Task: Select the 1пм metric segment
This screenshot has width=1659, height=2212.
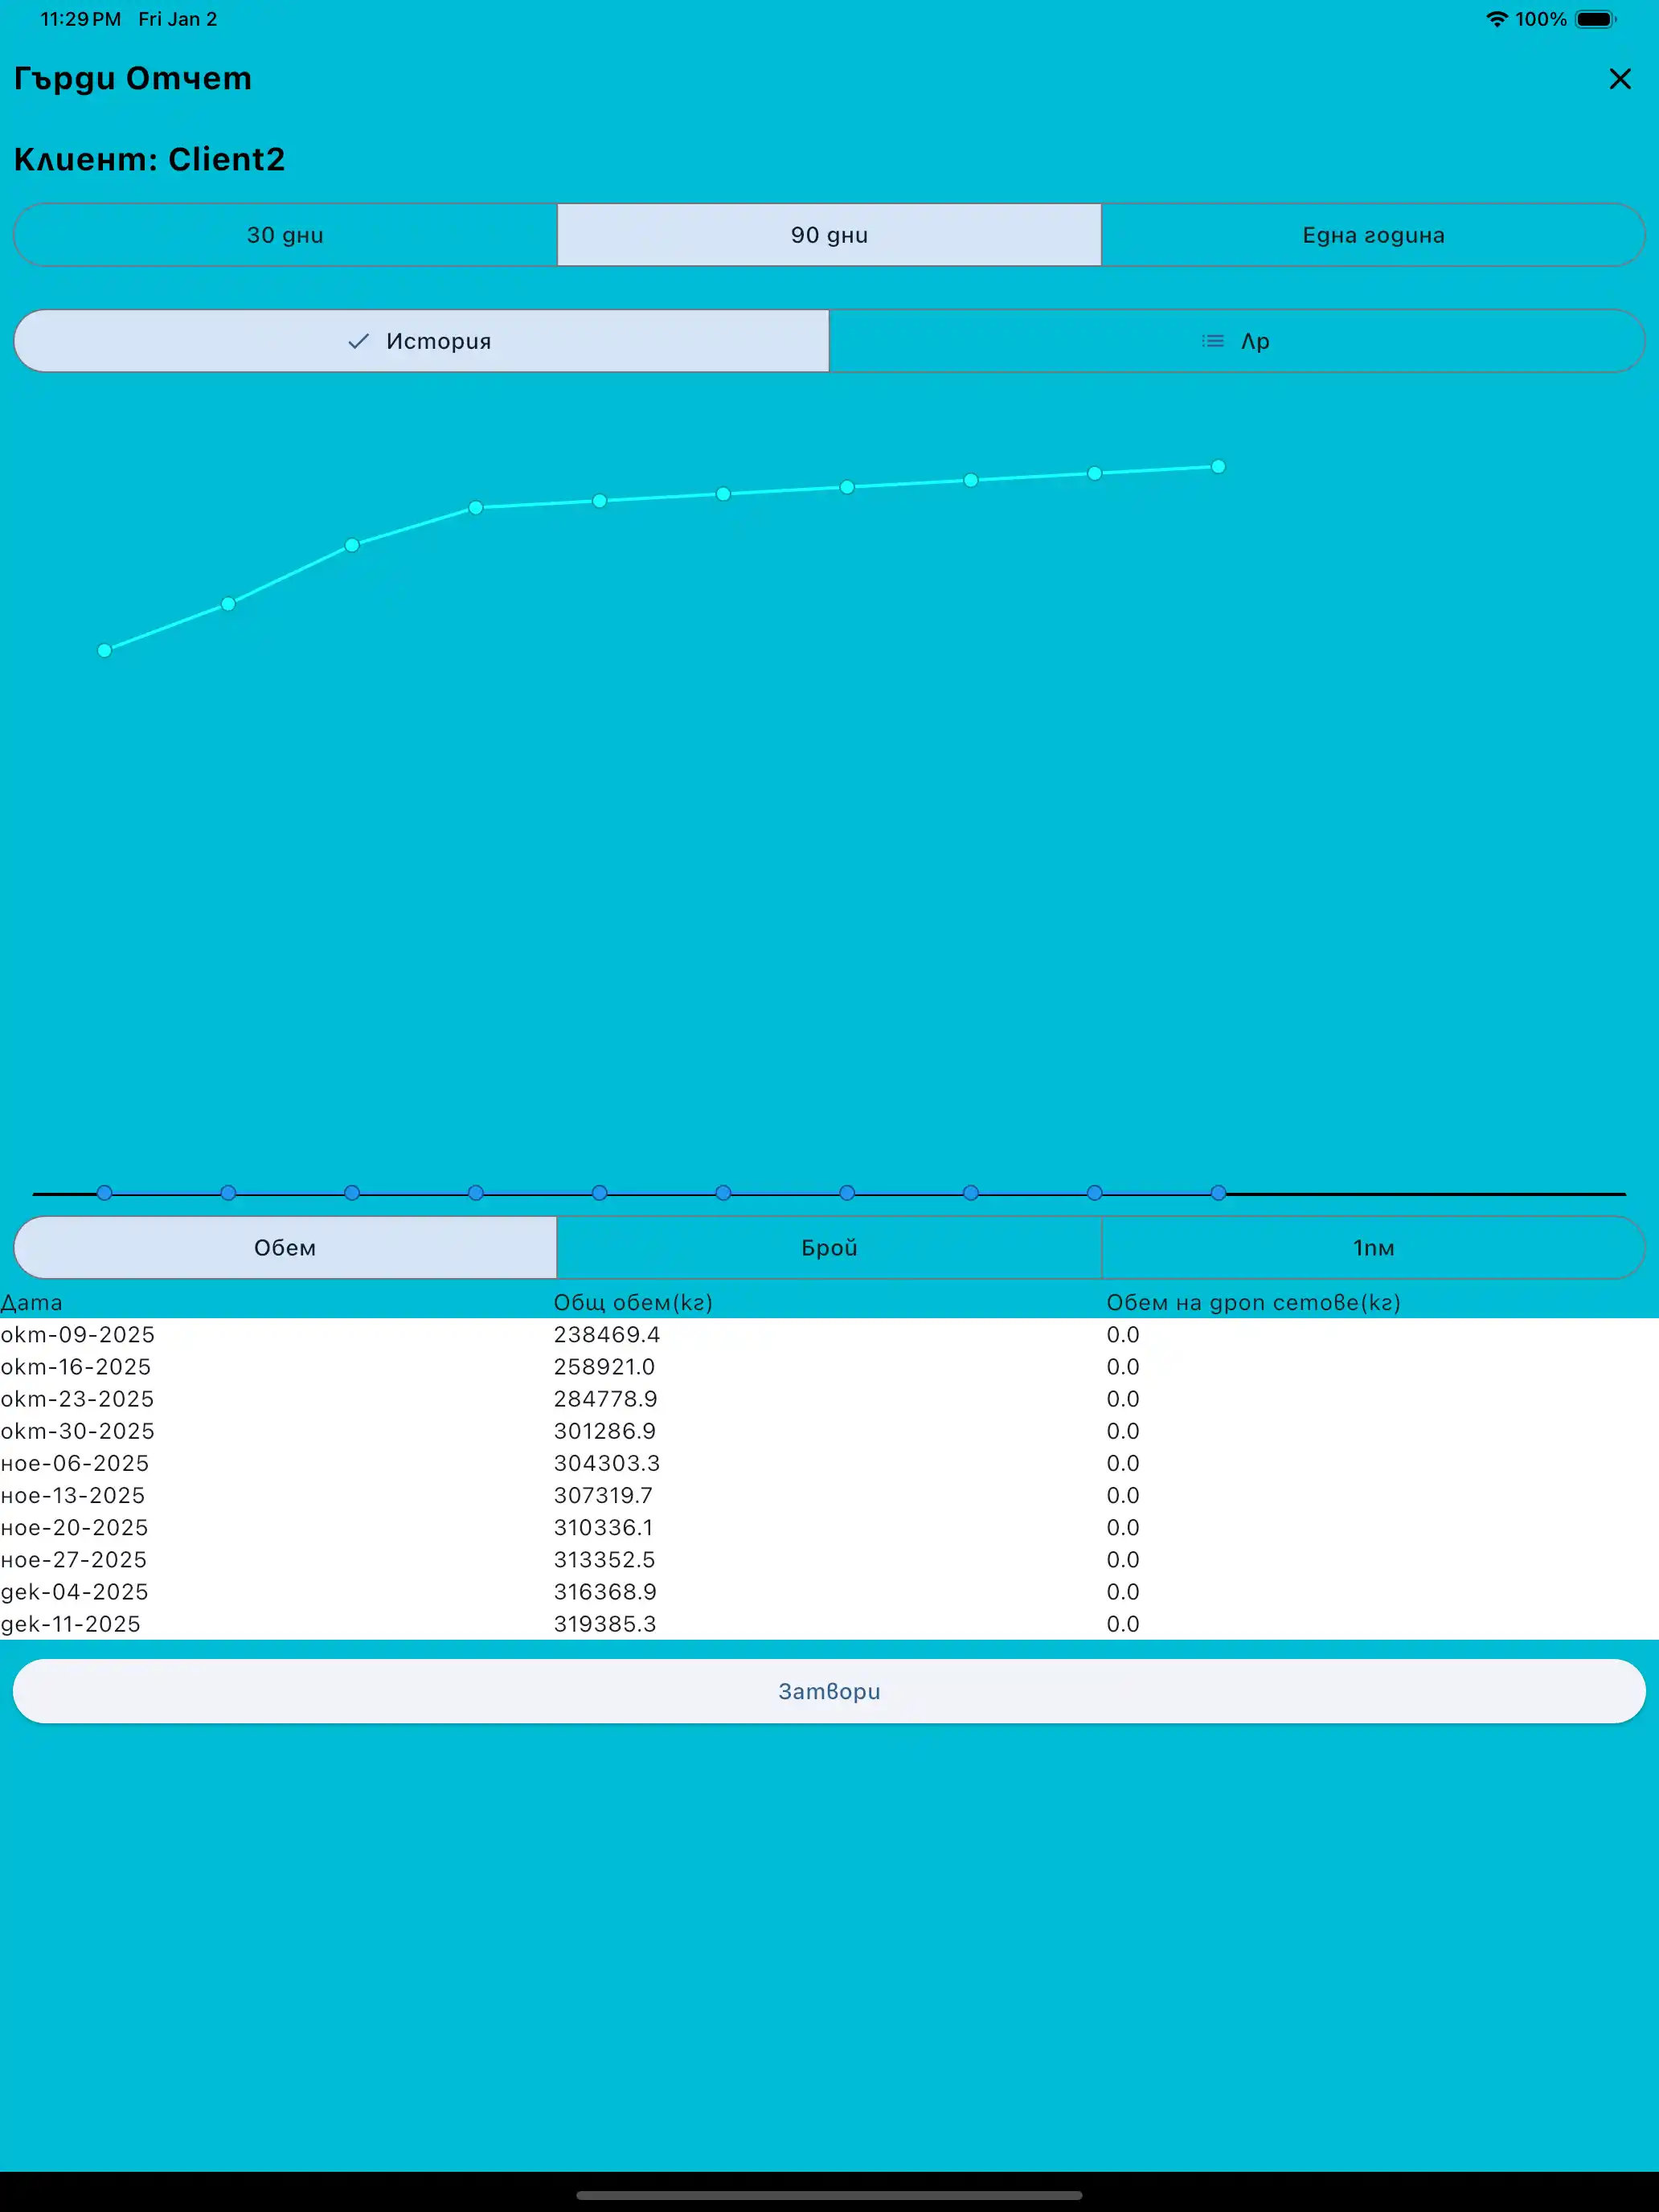Action: (1372, 1247)
